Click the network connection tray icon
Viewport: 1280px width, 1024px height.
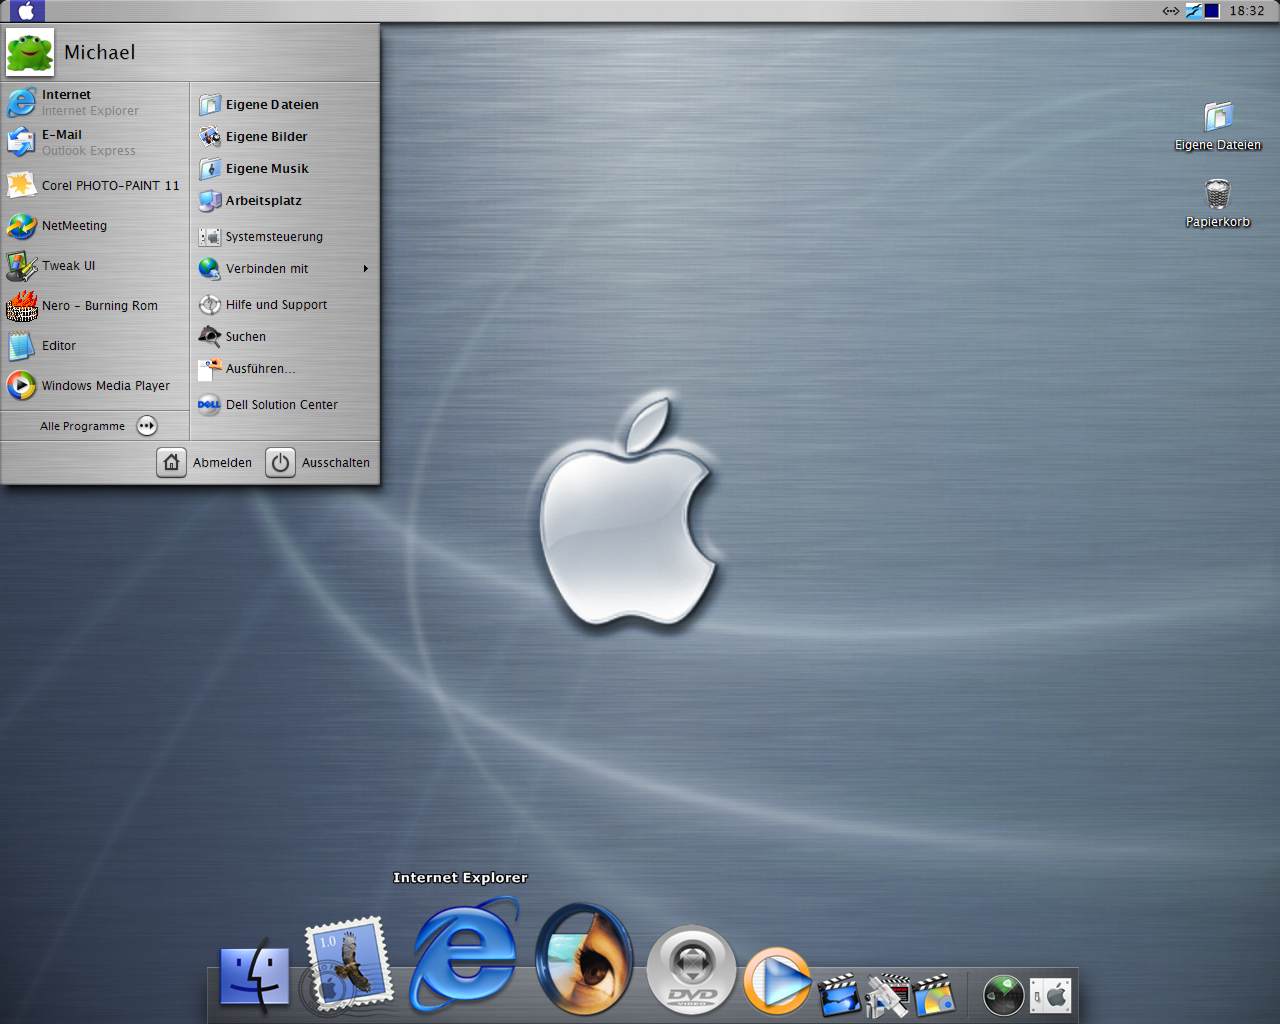(1170, 11)
